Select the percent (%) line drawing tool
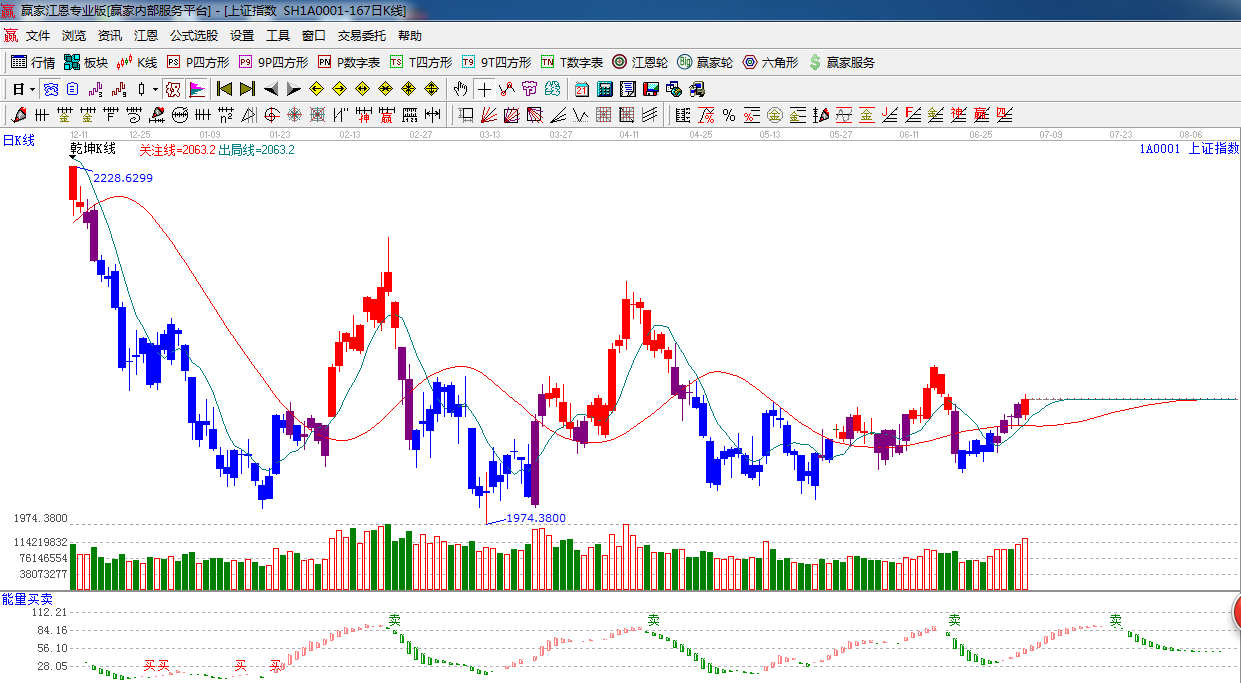 coord(728,115)
